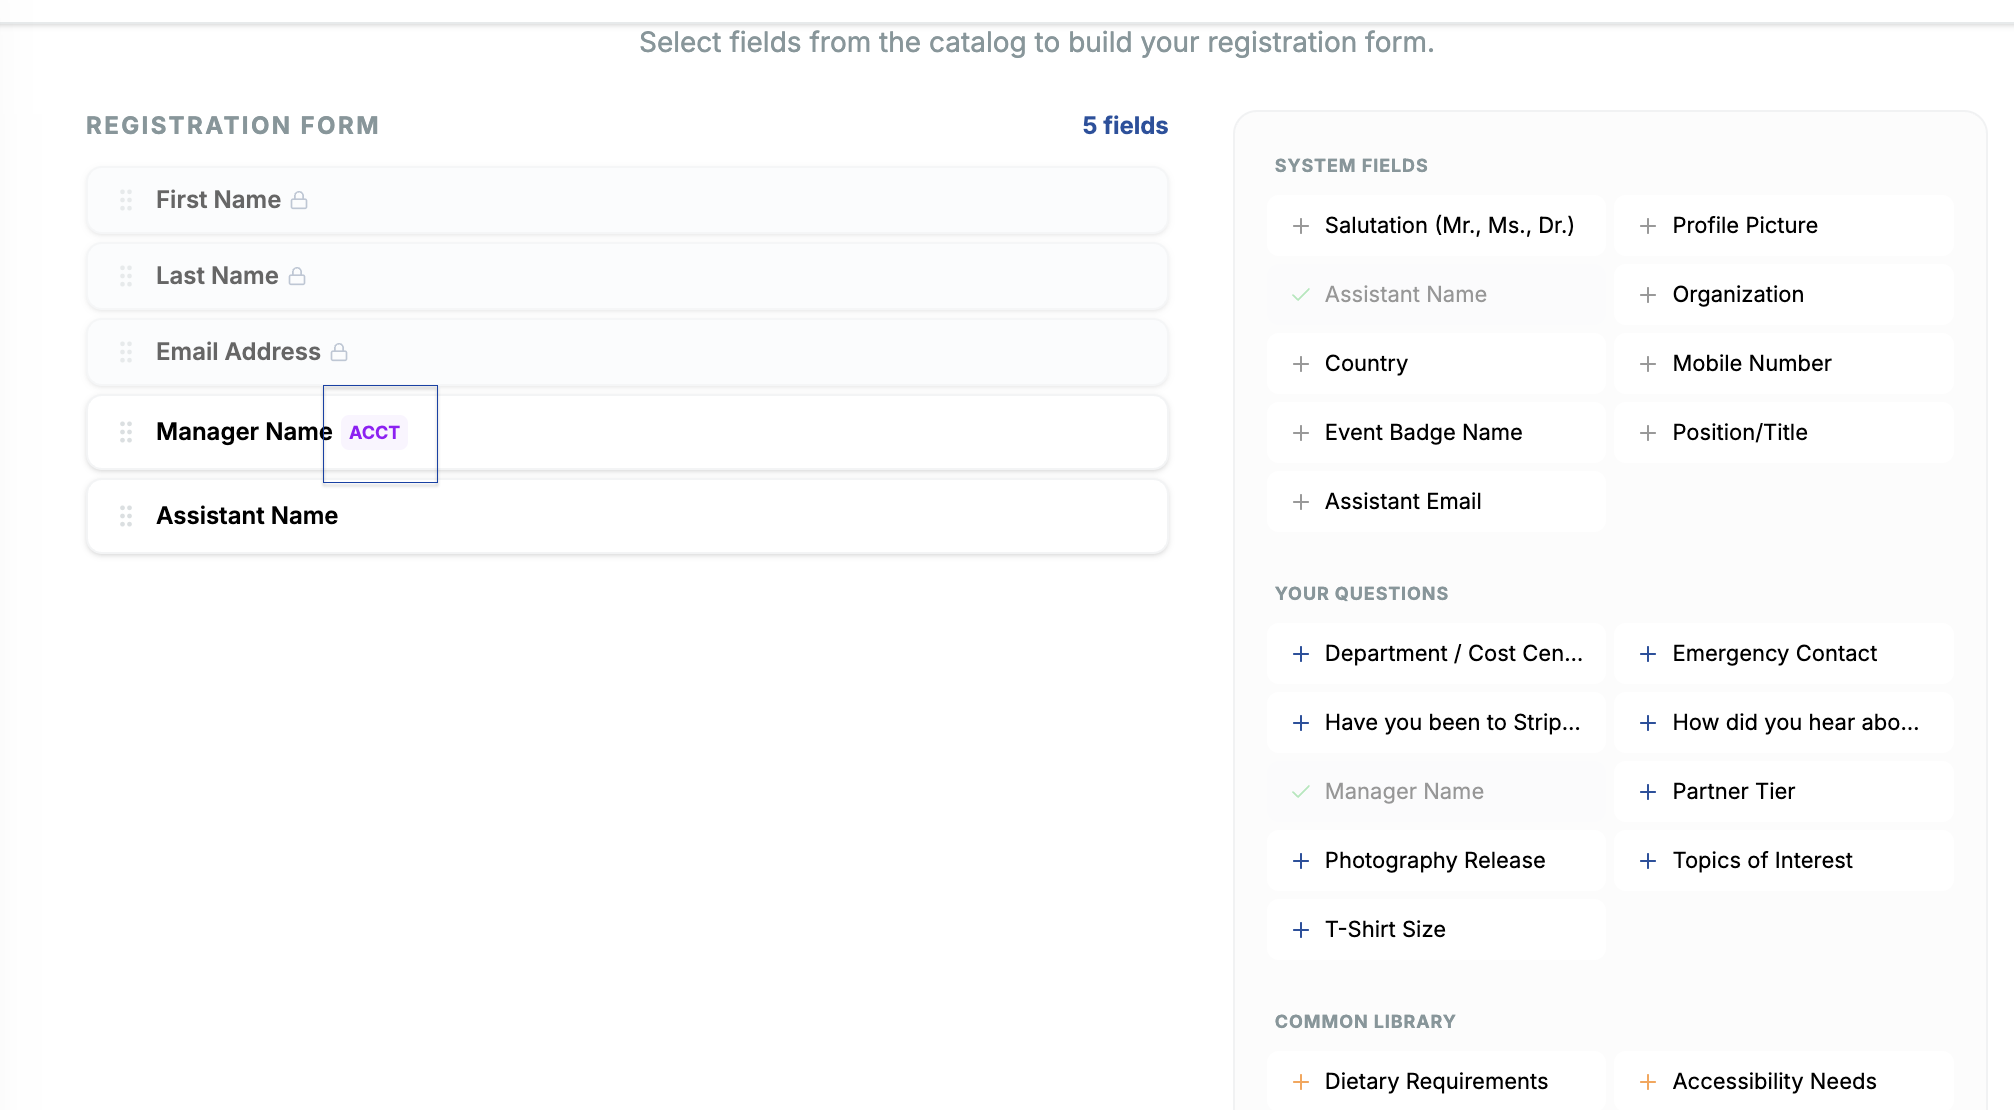Click the 5 fields counter
Screen dimensions: 2014x1110
point(1125,126)
